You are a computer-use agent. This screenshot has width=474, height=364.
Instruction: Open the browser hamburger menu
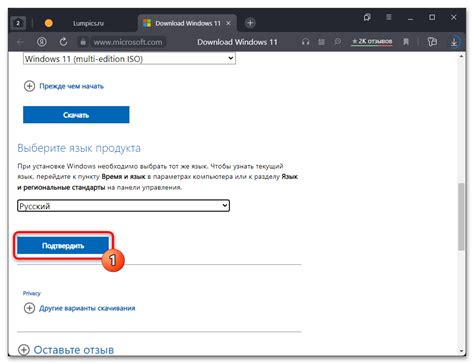click(389, 17)
